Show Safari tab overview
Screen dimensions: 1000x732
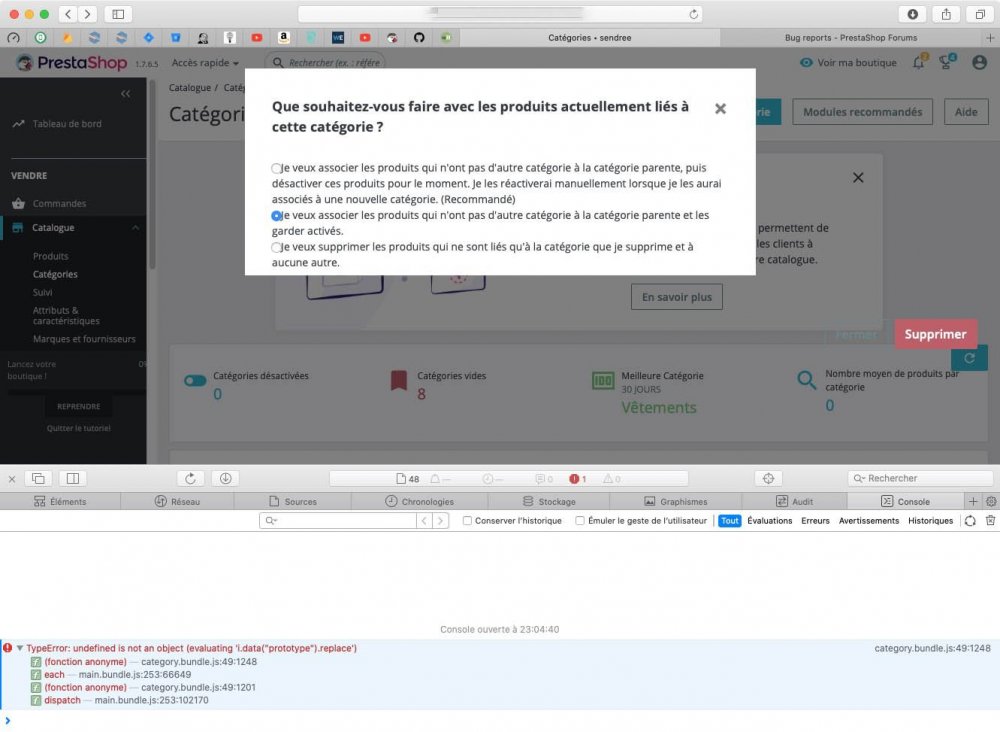click(980, 14)
